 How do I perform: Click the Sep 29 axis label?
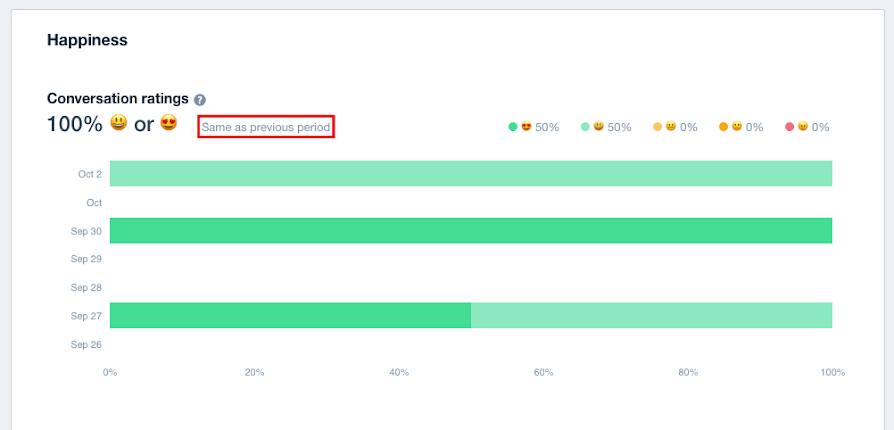86,259
